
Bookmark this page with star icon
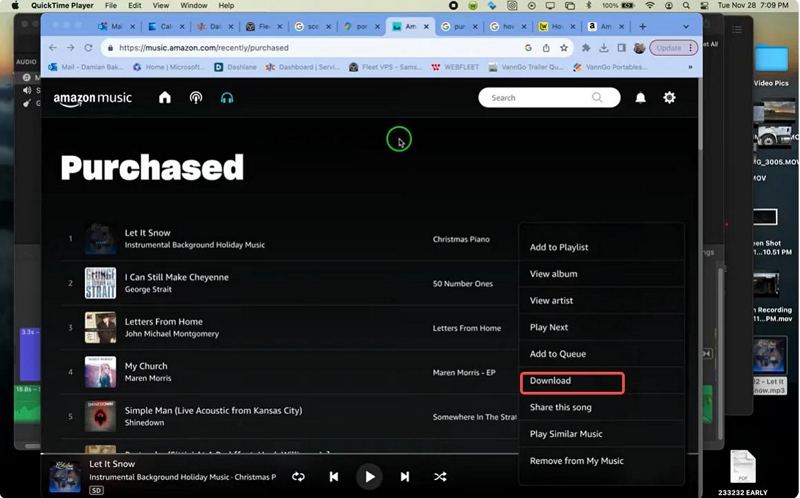[564, 47]
